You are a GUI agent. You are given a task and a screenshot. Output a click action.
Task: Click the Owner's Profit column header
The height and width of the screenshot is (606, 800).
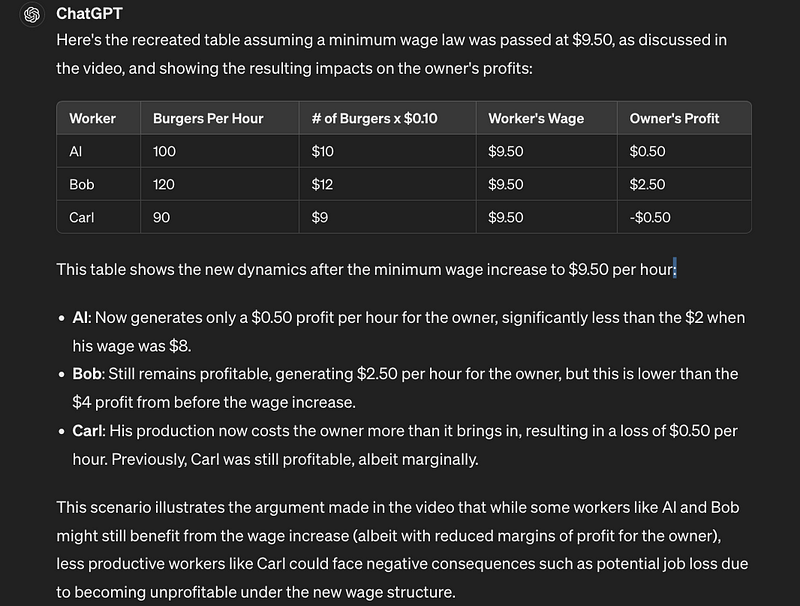point(674,118)
